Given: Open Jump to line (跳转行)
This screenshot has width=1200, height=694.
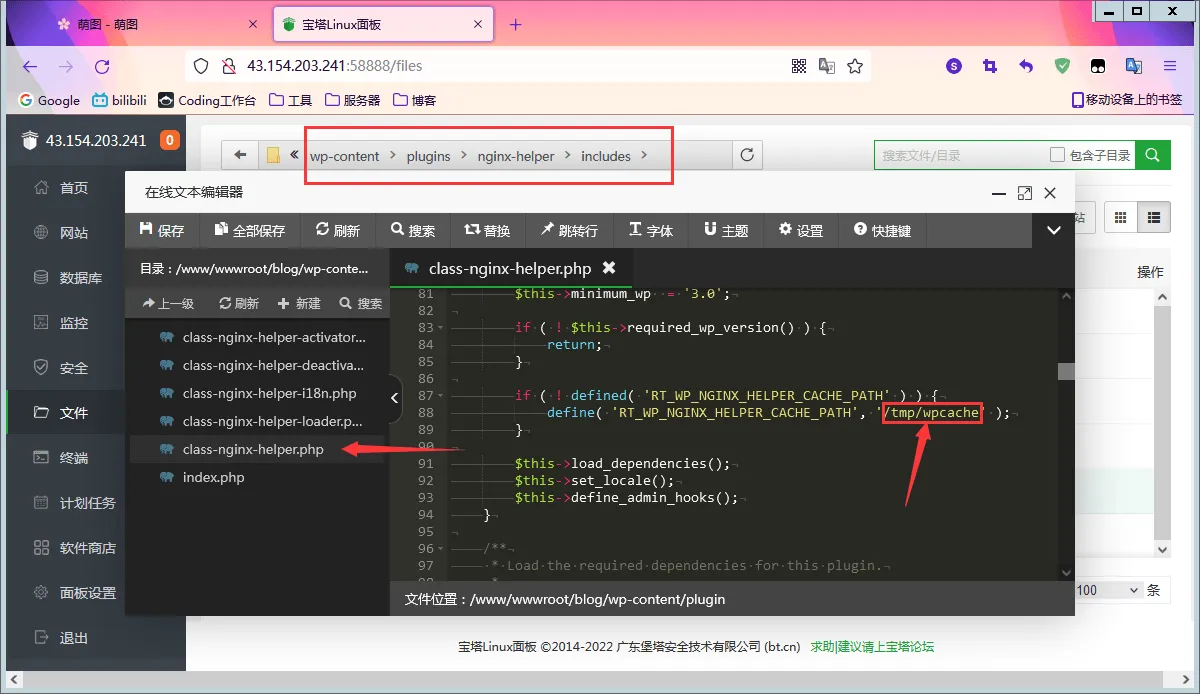Looking at the screenshot, I should click(x=569, y=230).
